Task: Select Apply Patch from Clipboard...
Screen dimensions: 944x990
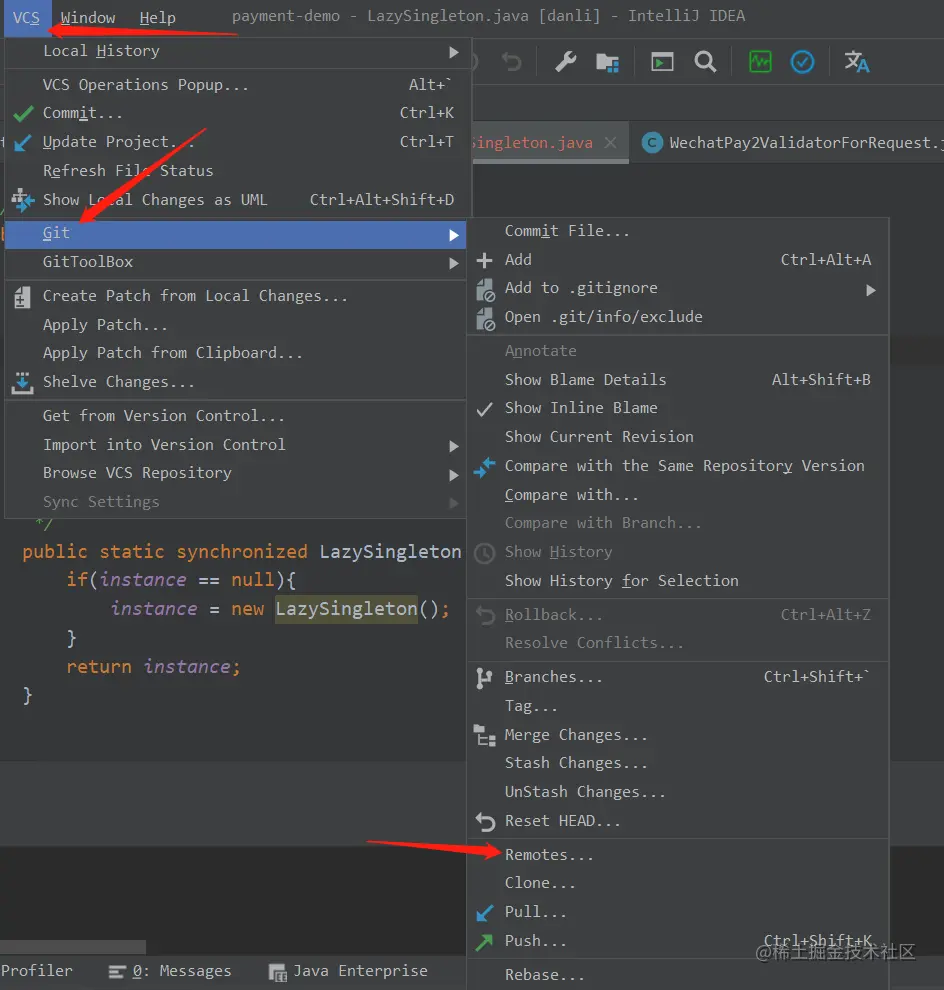Action: click(236, 353)
